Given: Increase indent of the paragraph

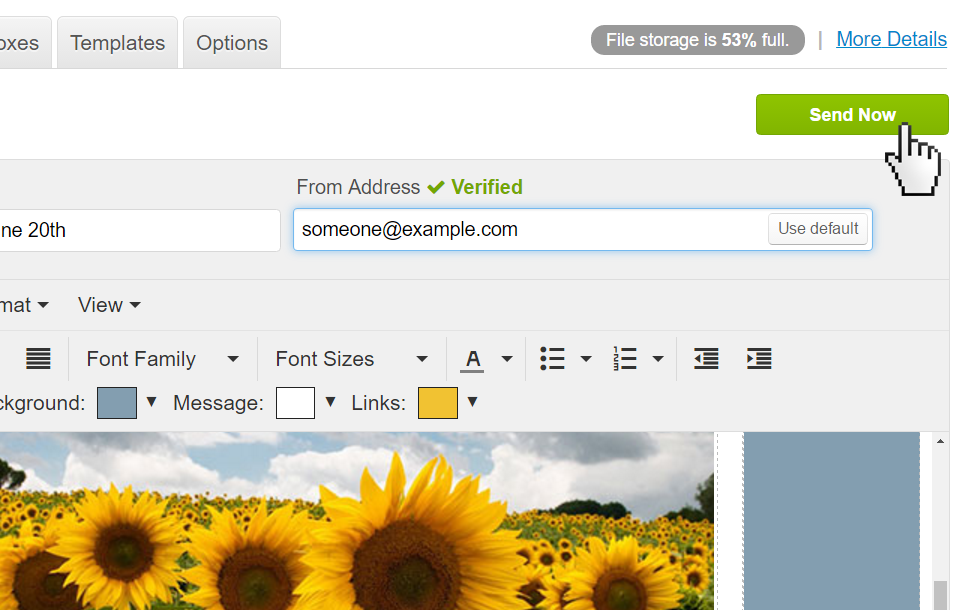Looking at the screenshot, I should tap(758, 359).
